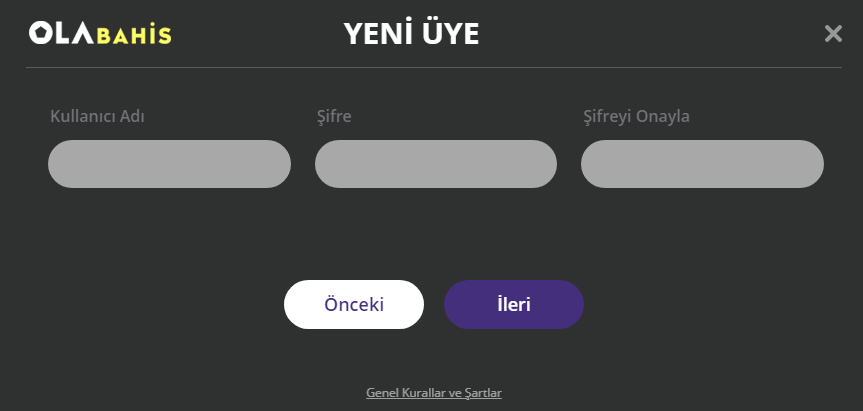Open Genel Kurallar ve Şartlar link

434,393
